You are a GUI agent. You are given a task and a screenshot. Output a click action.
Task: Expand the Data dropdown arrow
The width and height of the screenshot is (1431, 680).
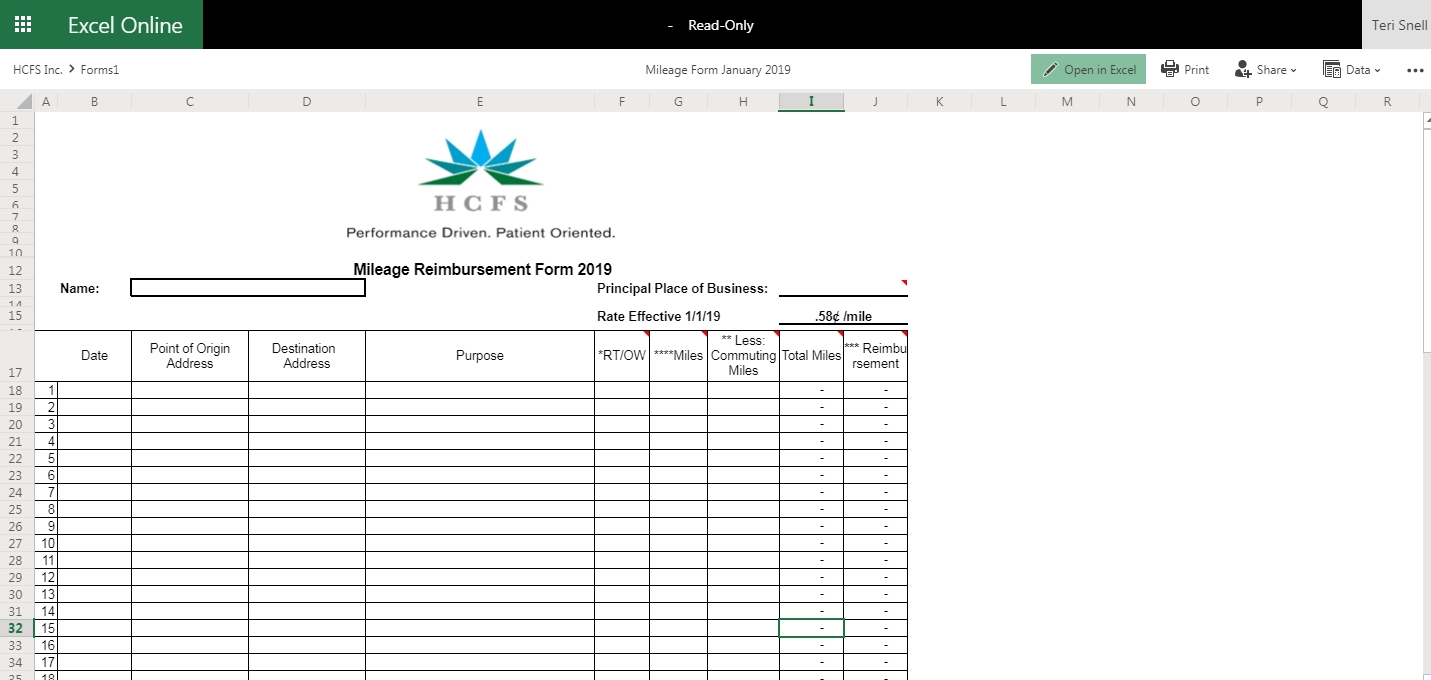tap(1377, 70)
